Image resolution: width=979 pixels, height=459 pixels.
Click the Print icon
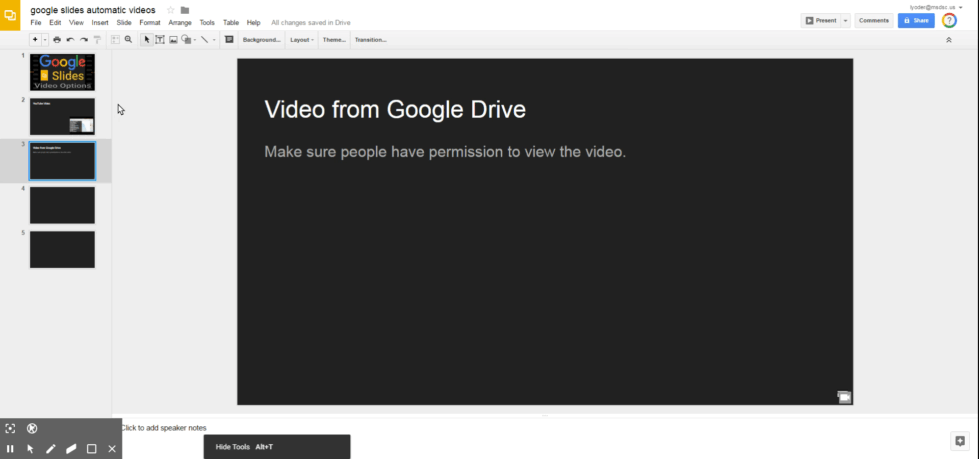[57, 39]
